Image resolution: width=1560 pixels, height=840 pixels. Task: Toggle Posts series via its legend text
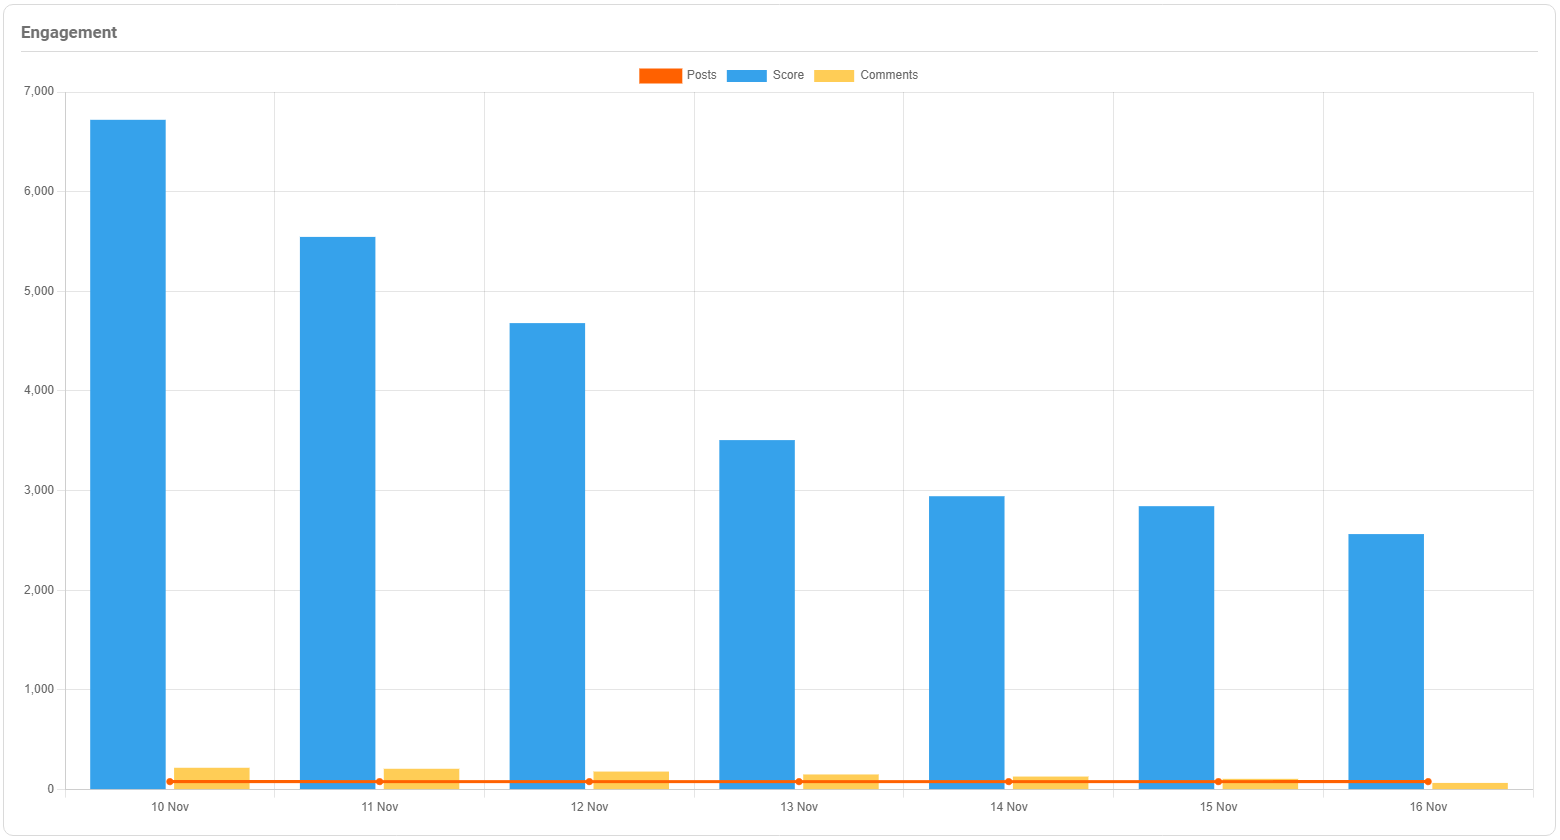click(701, 75)
